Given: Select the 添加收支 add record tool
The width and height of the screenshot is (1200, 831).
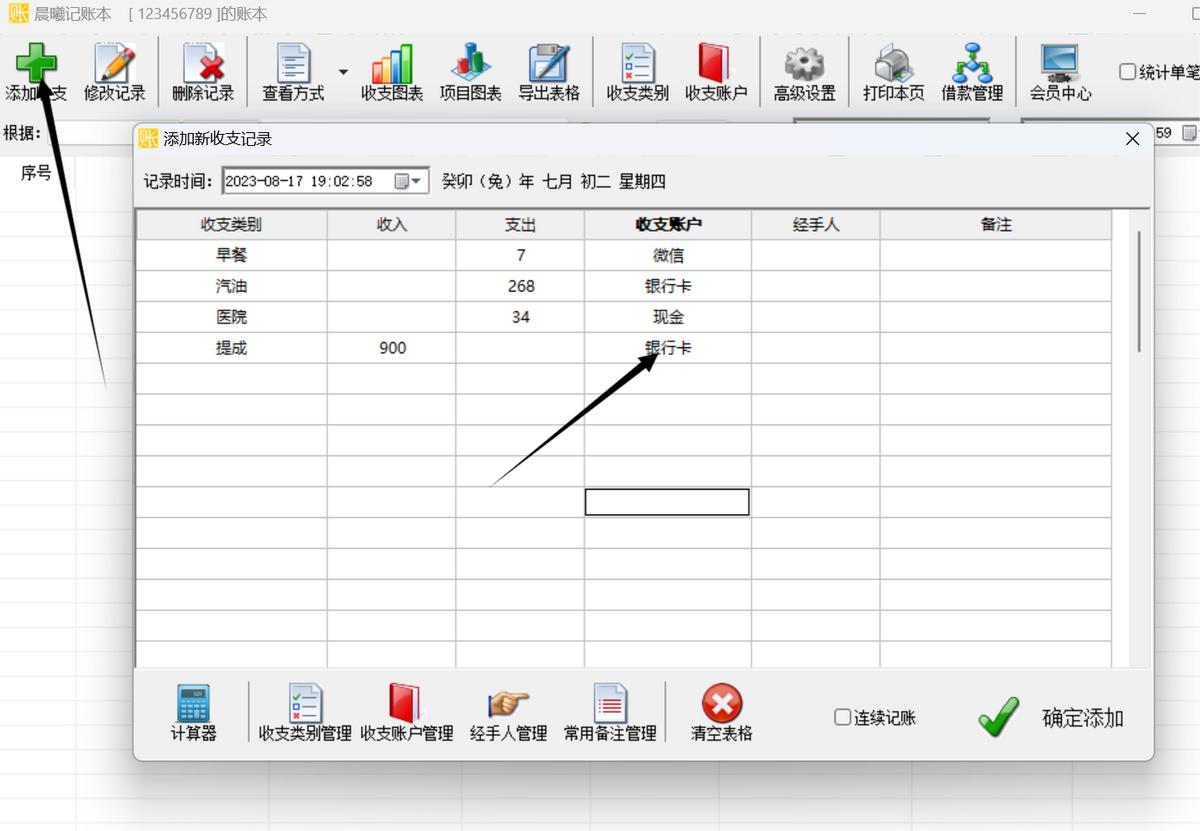Looking at the screenshot, I should [36, 70].
